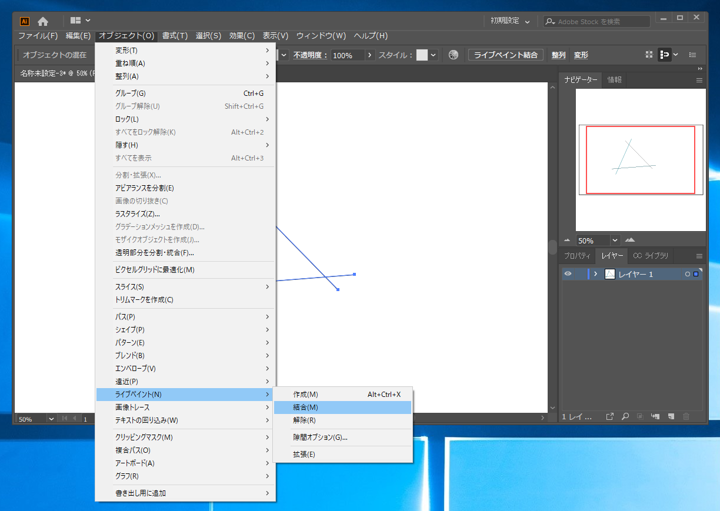
Task: Switch to the CC ライブラリ tab
Action: (651, 256)
